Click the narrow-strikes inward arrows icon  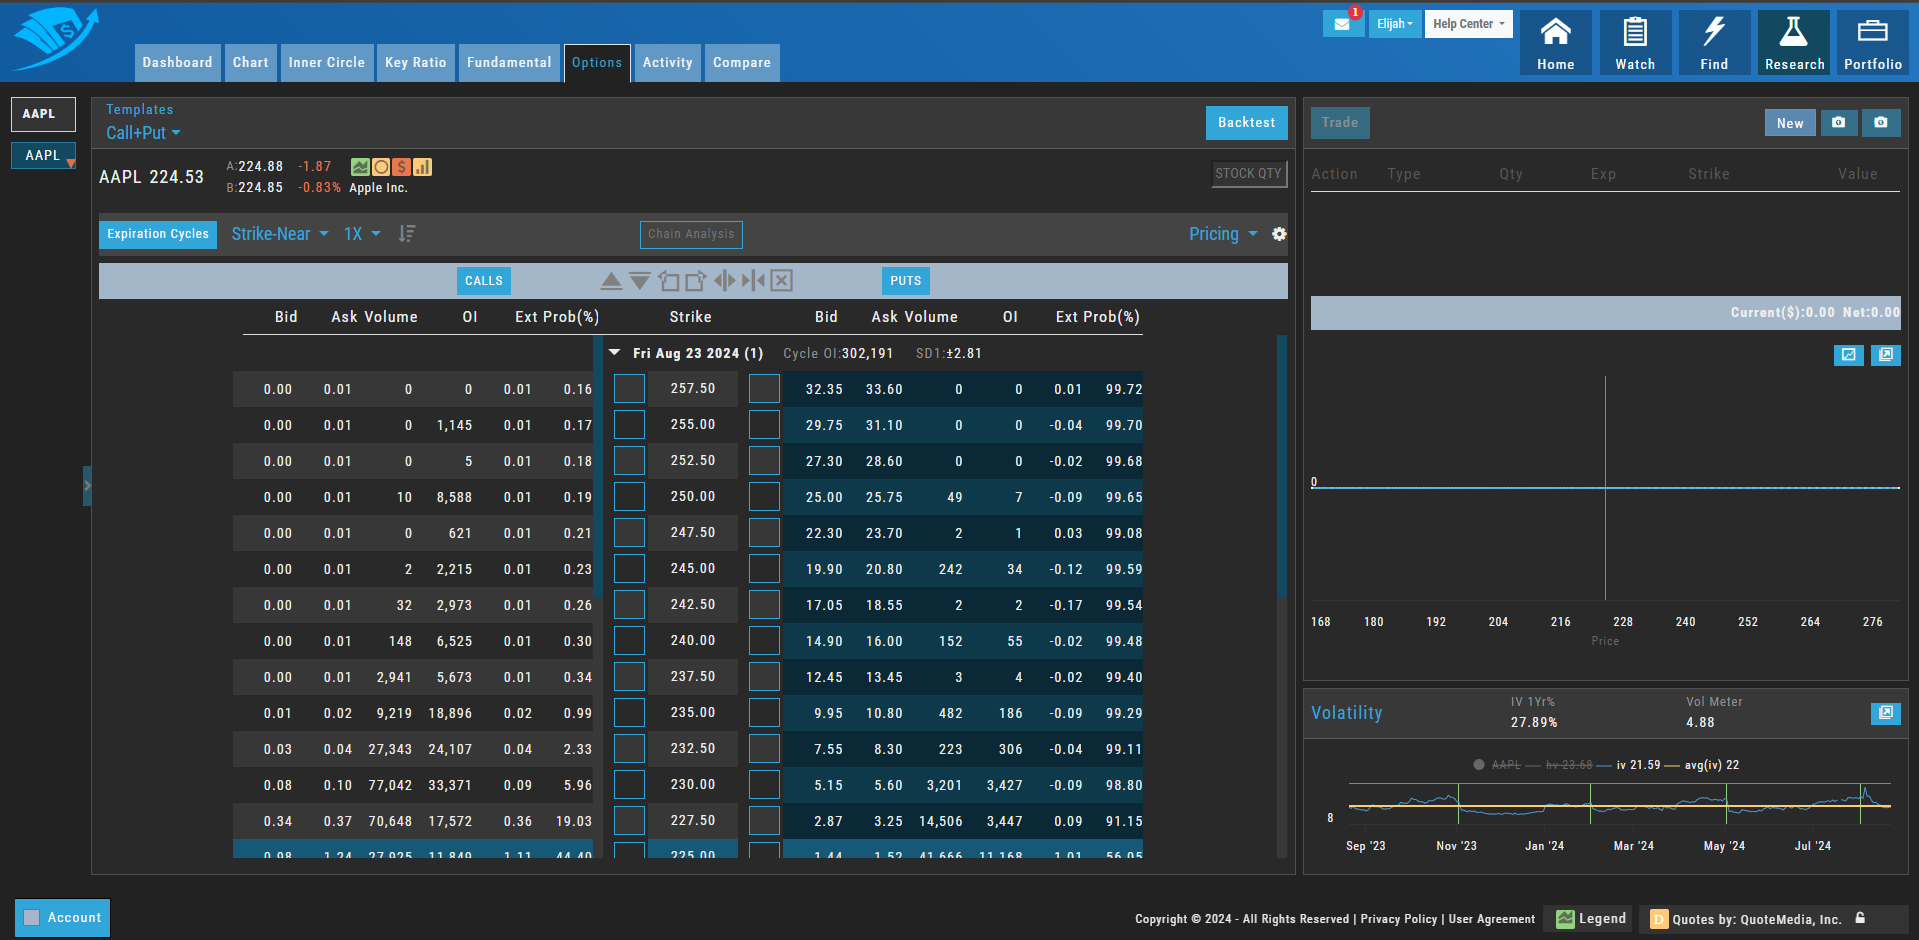753,281
